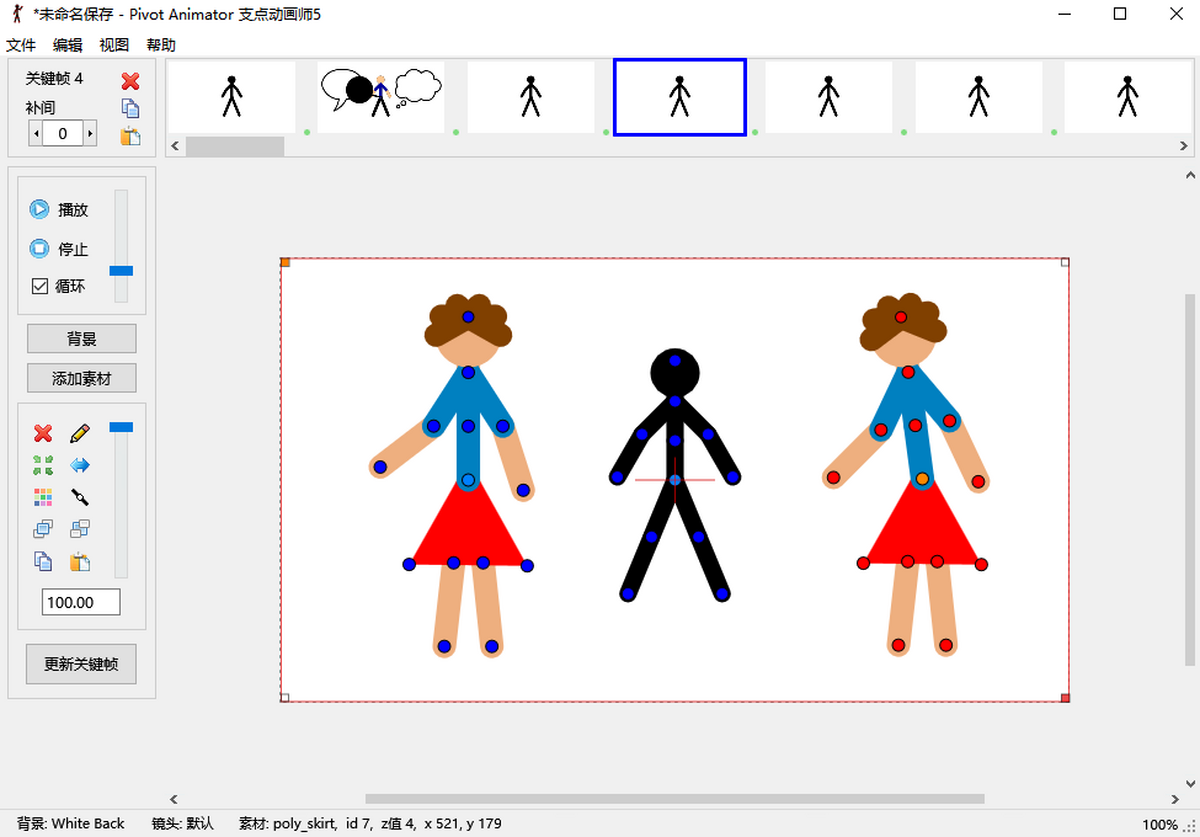The image size is (1200, 837).
Task: Click the black stickman's head handle
Action: pos(675,361)
